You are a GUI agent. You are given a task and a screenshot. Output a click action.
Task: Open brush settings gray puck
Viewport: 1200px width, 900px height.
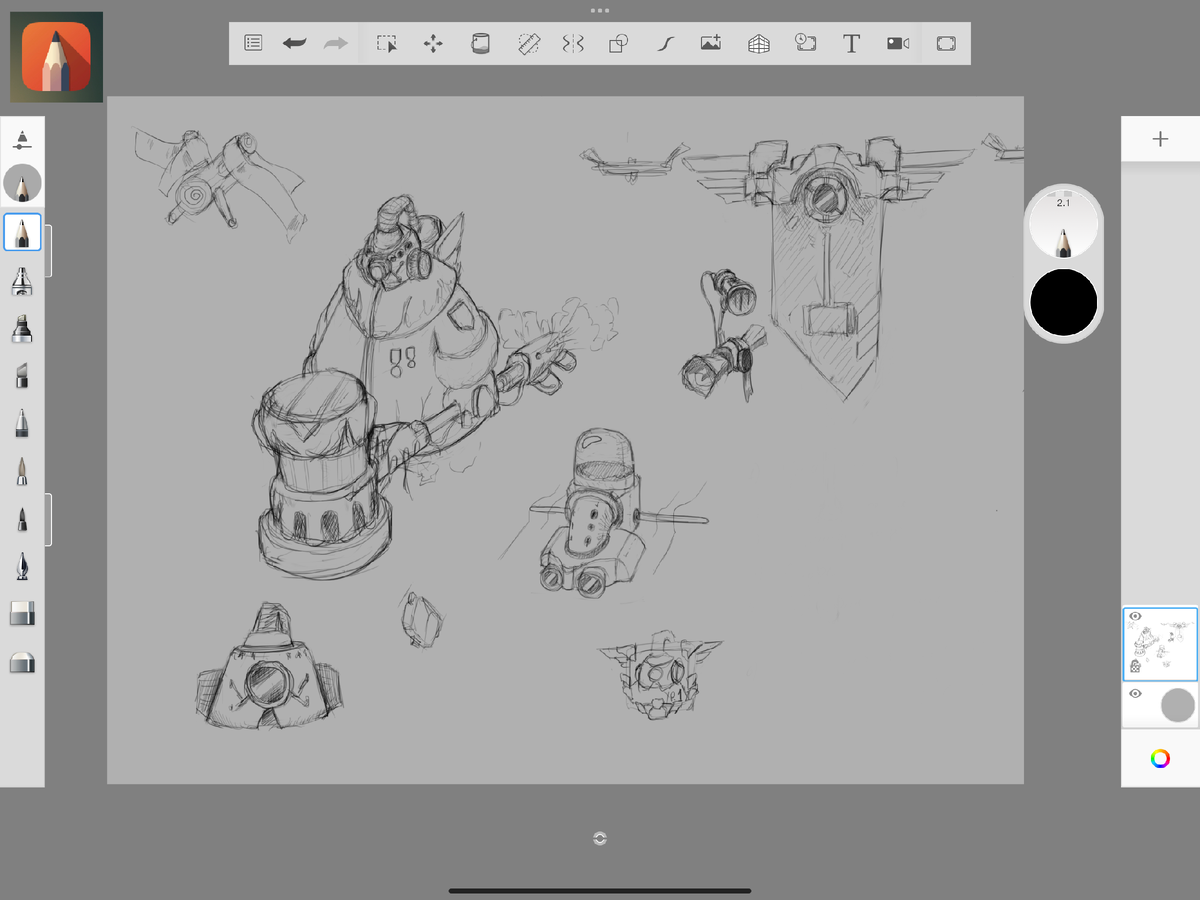(x=22, y=184)
